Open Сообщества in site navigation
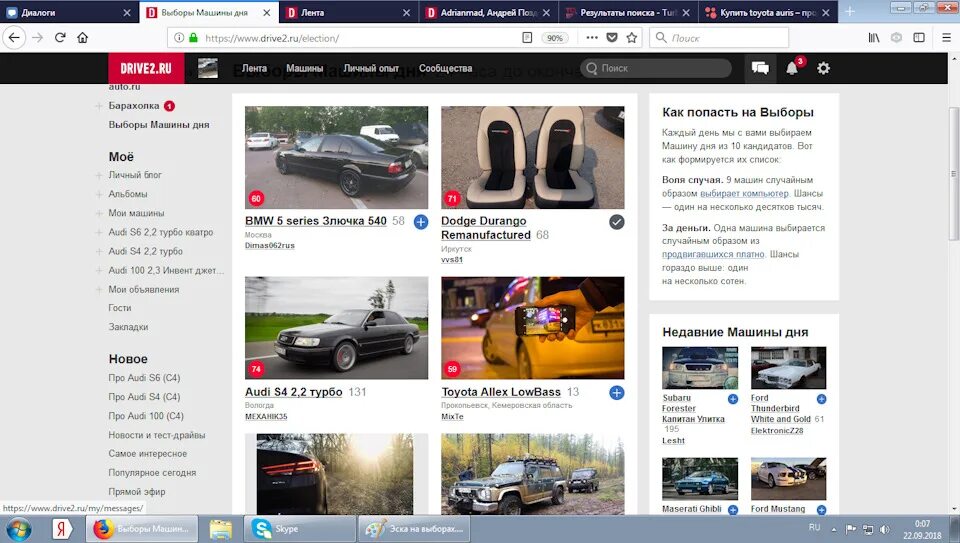960x543 pixels. coord(445,68)
